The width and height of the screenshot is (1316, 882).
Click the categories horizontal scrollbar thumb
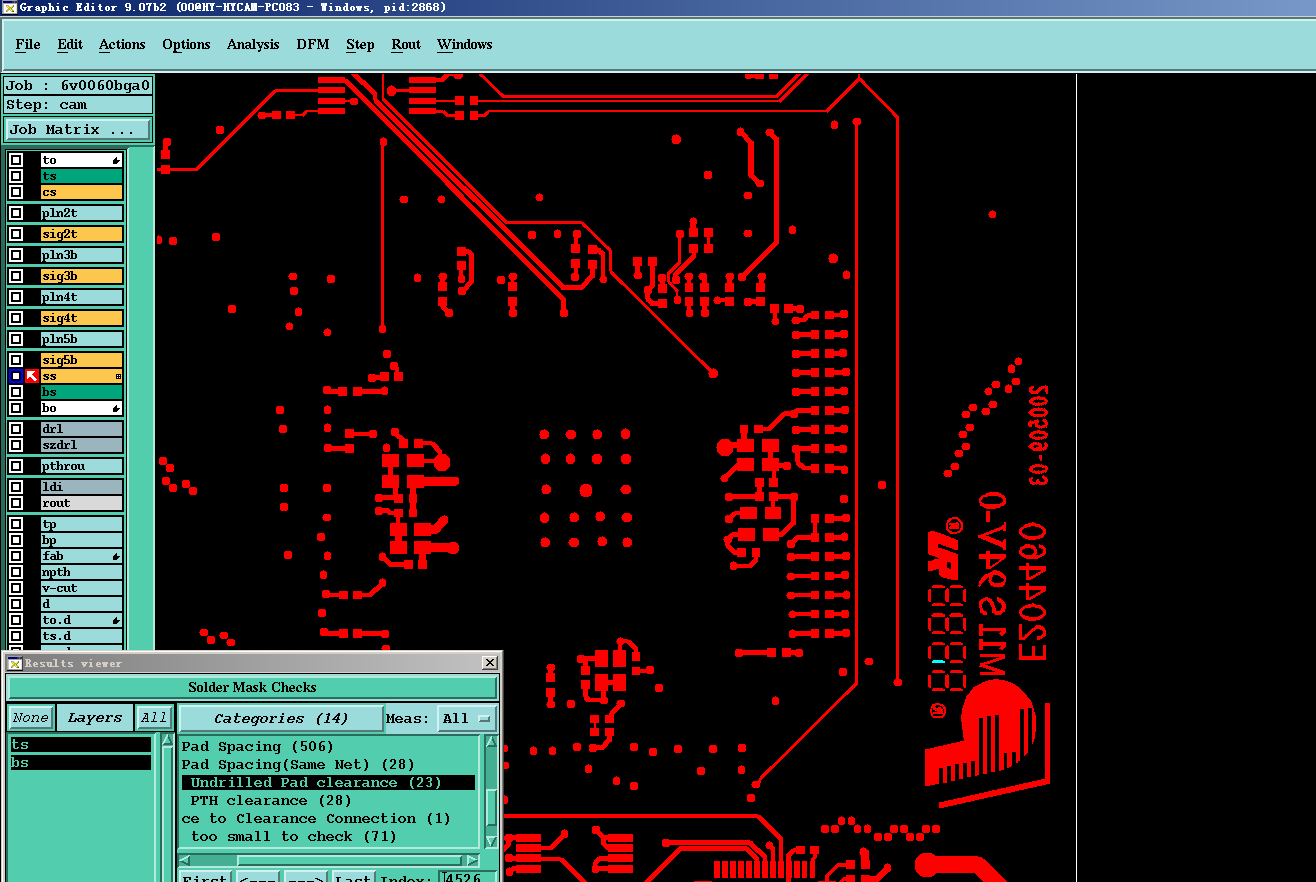[349, 860]
